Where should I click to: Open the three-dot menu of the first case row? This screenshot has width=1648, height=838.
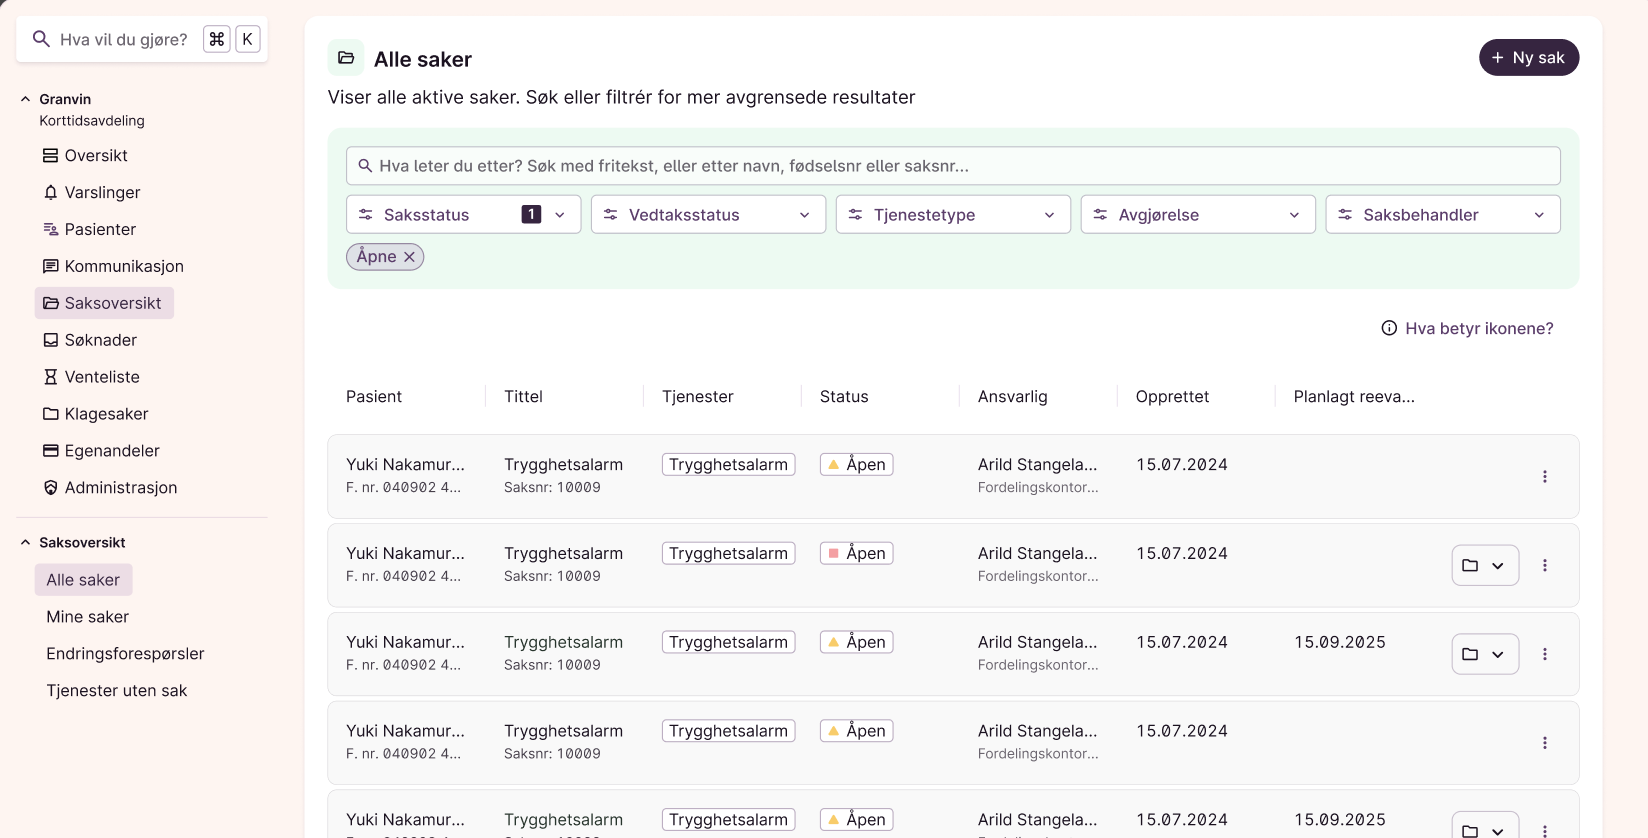tap(1544, 477)
